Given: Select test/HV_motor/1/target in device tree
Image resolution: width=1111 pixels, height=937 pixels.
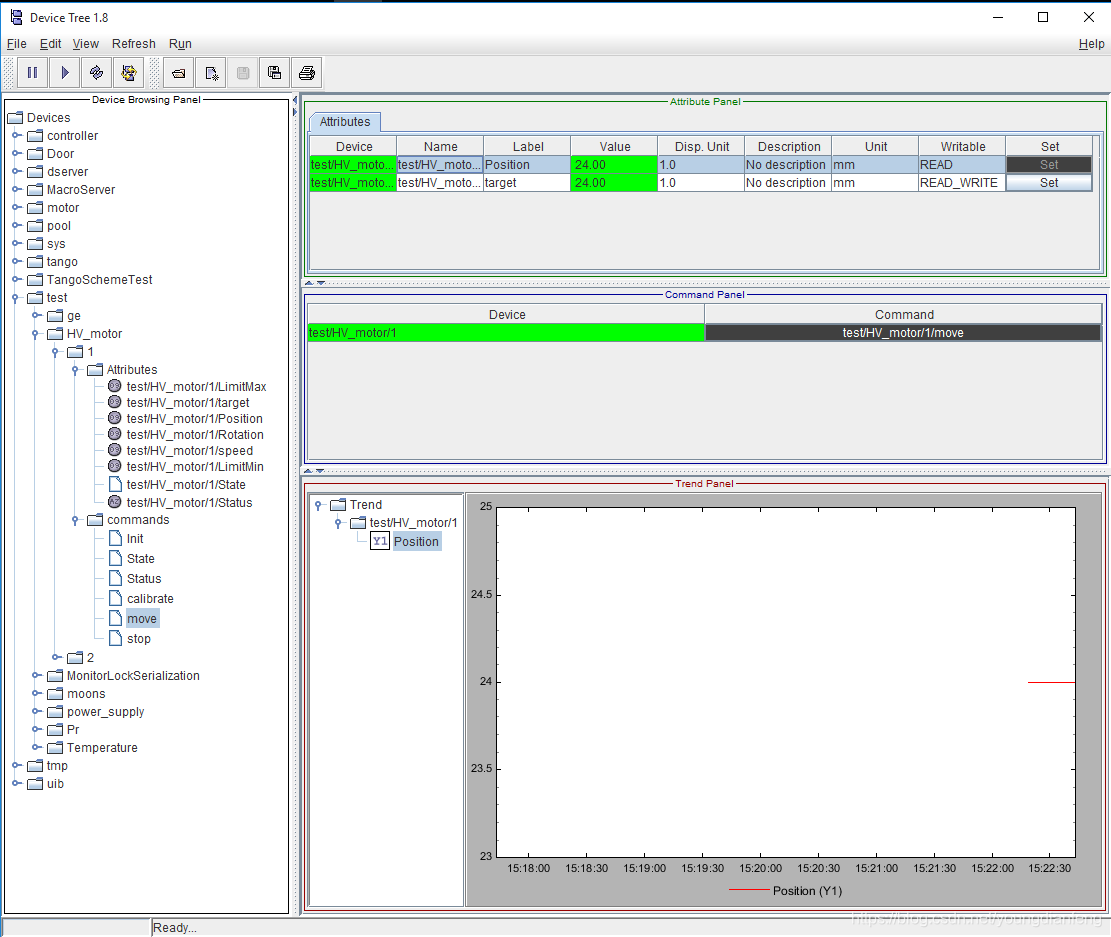Looking at the screenshot, I should tap(188, 403).
